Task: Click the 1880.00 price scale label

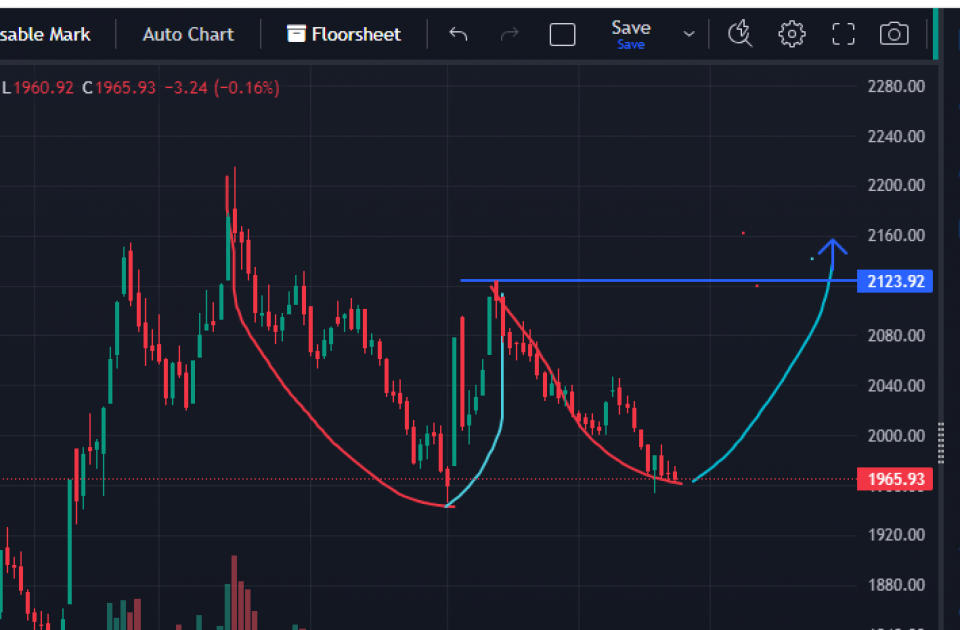Action: point(896,585)
